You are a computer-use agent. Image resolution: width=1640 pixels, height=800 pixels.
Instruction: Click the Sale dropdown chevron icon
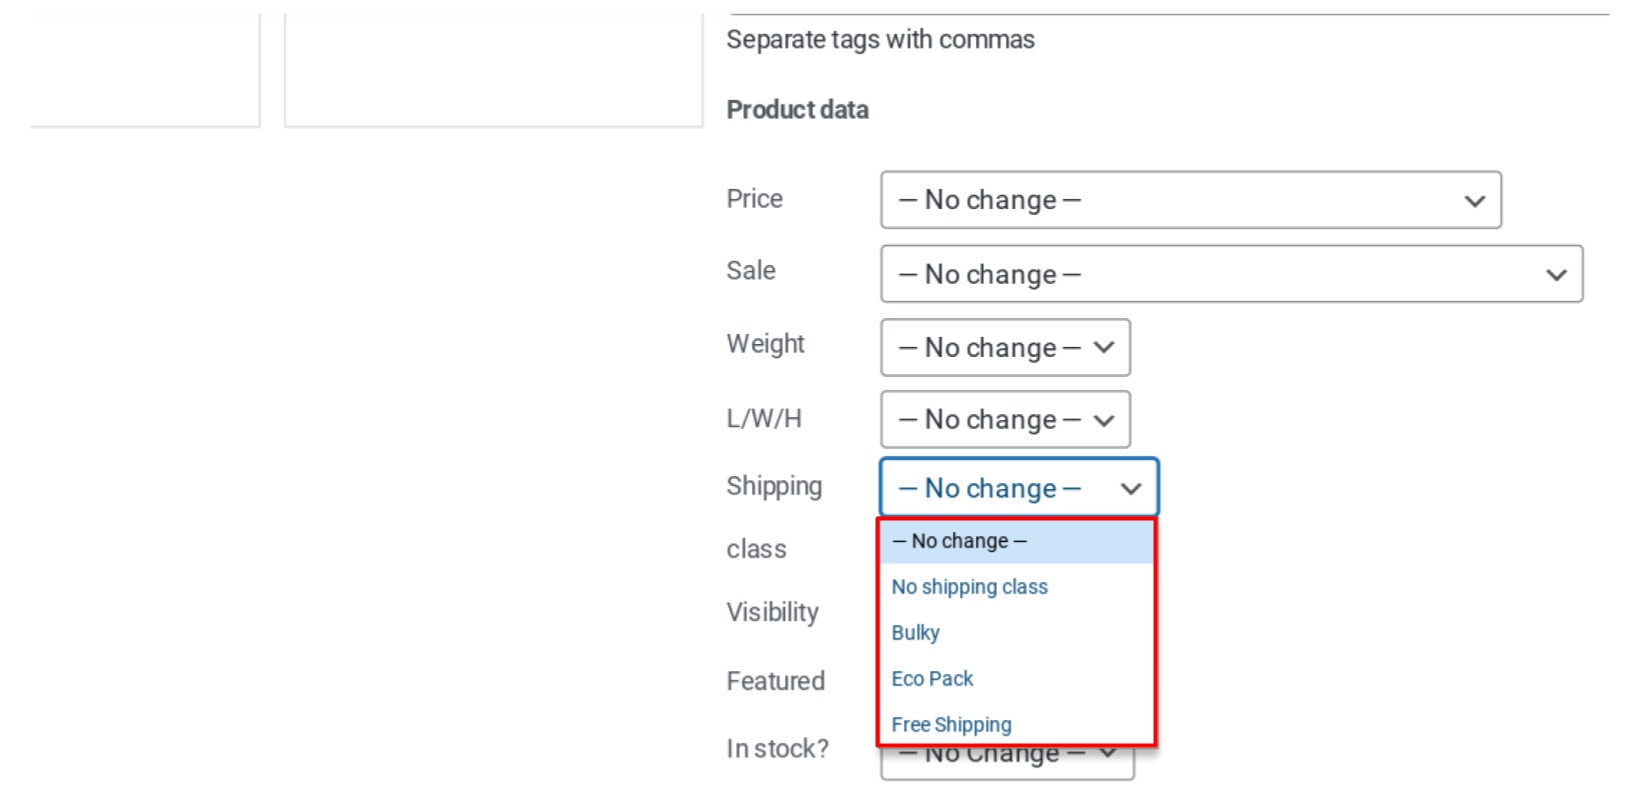[1558, 274]
